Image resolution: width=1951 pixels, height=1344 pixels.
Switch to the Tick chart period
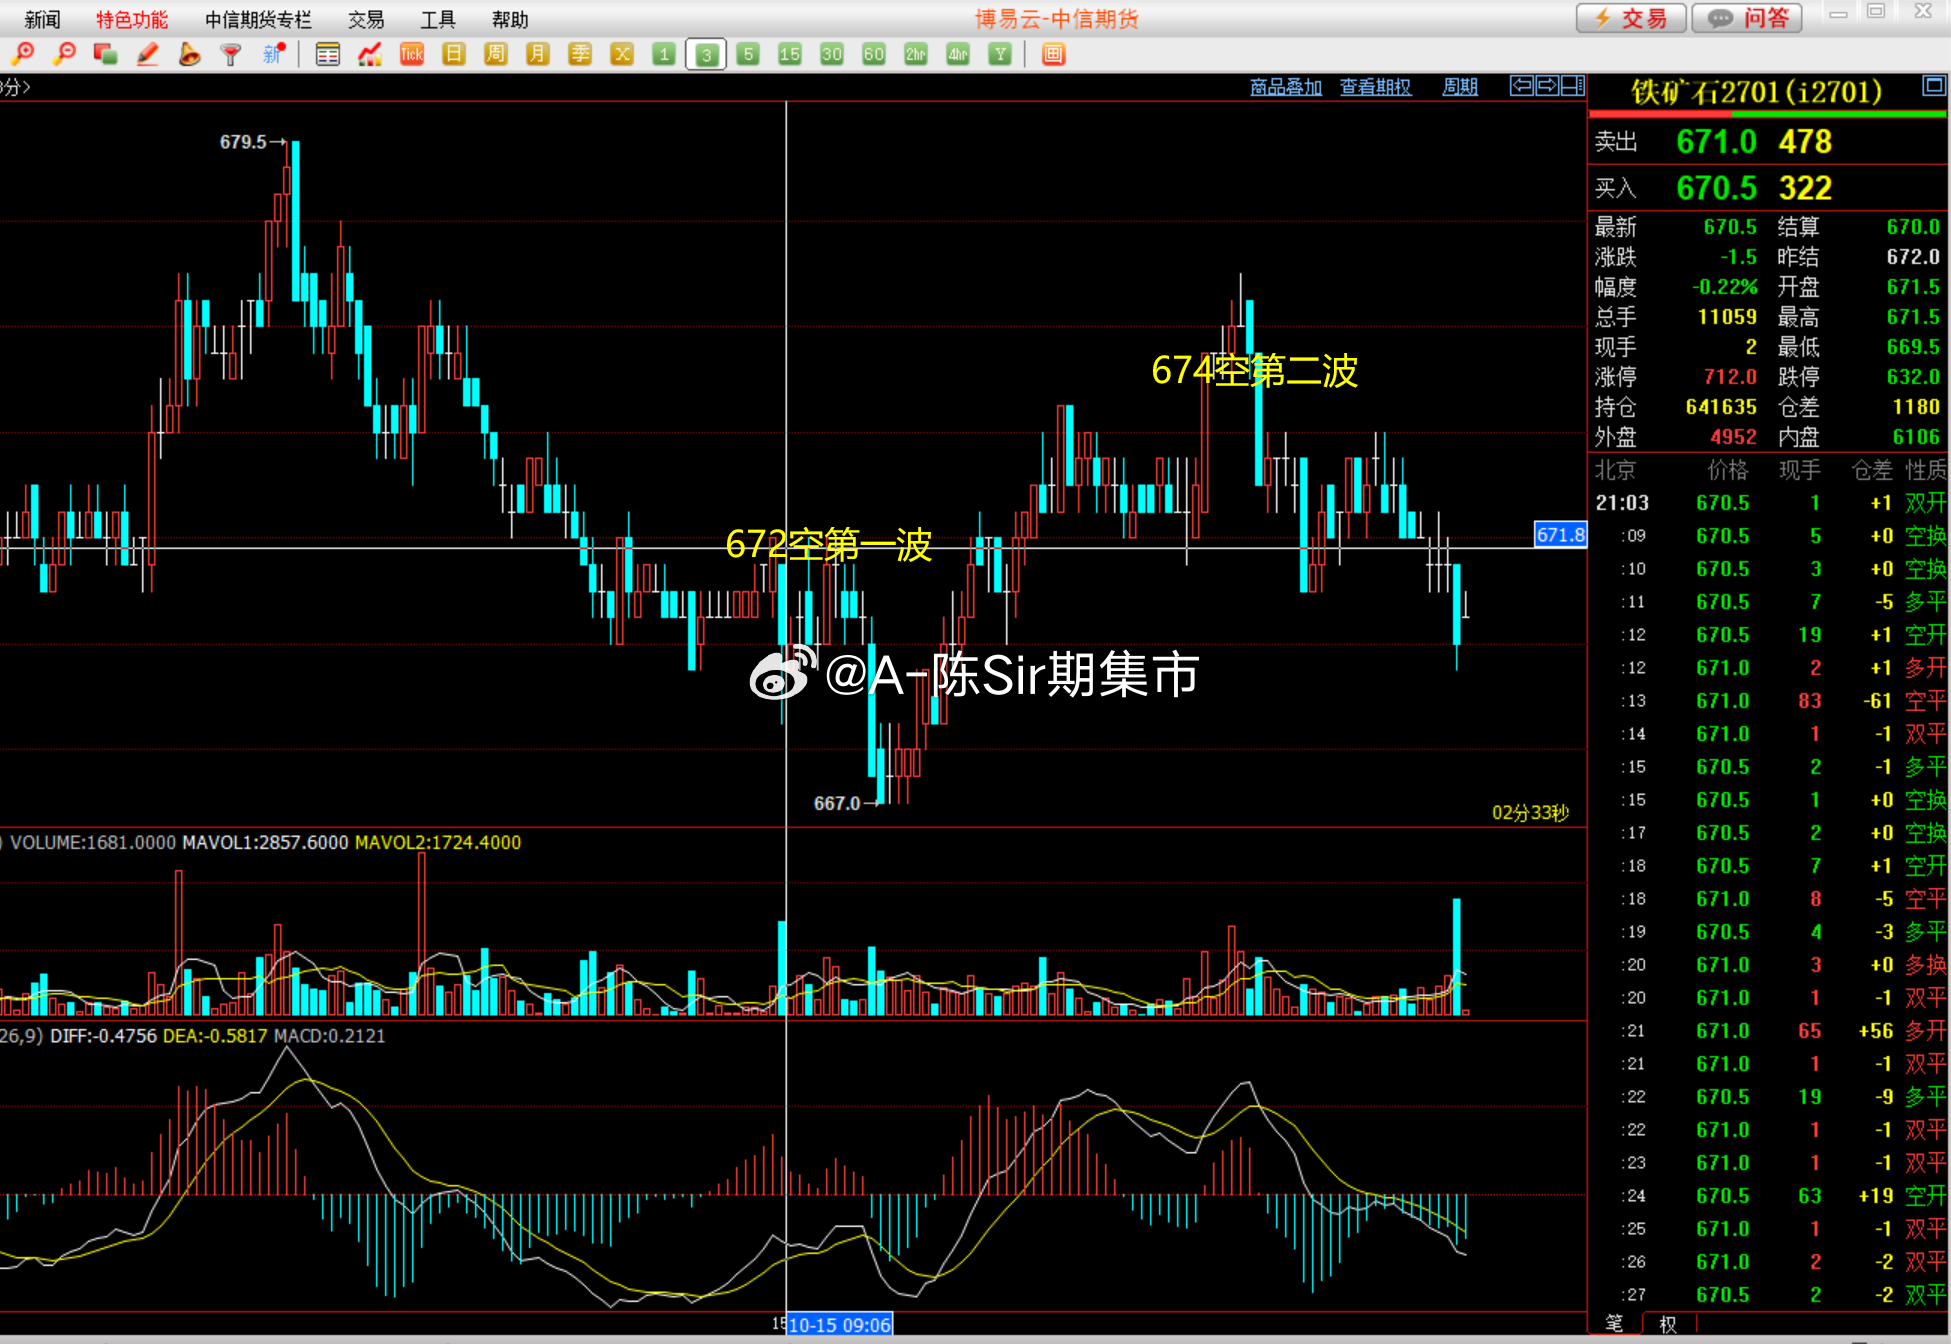412,54
